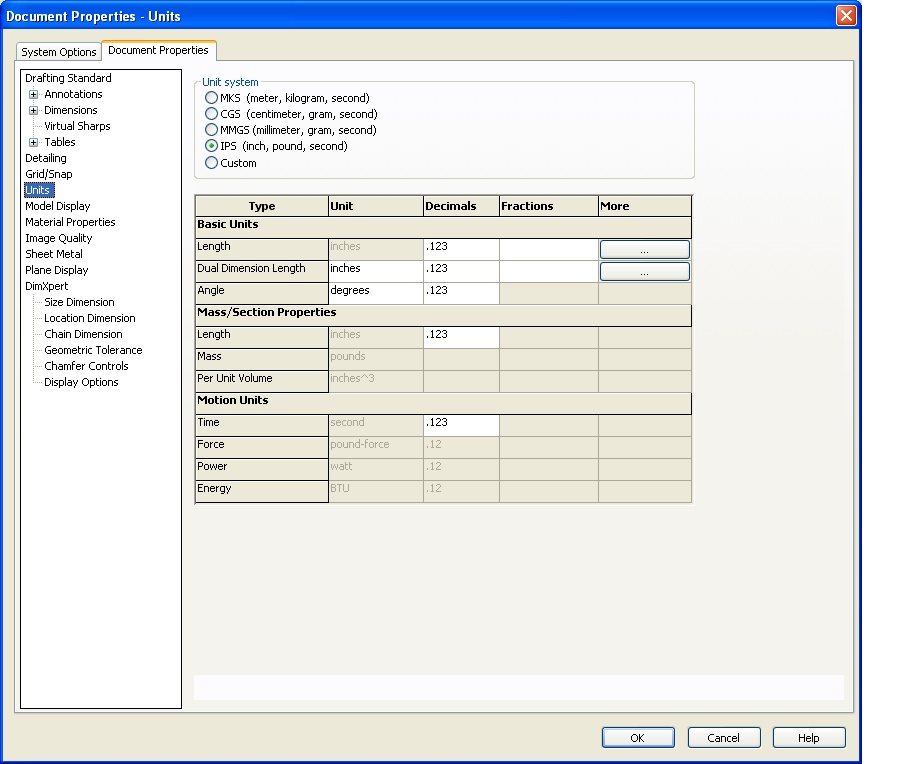924x764 pixels.
Task: Click the Dual Dimension Length unit cell
Action: pyautogui.click(x=376, y=271)
